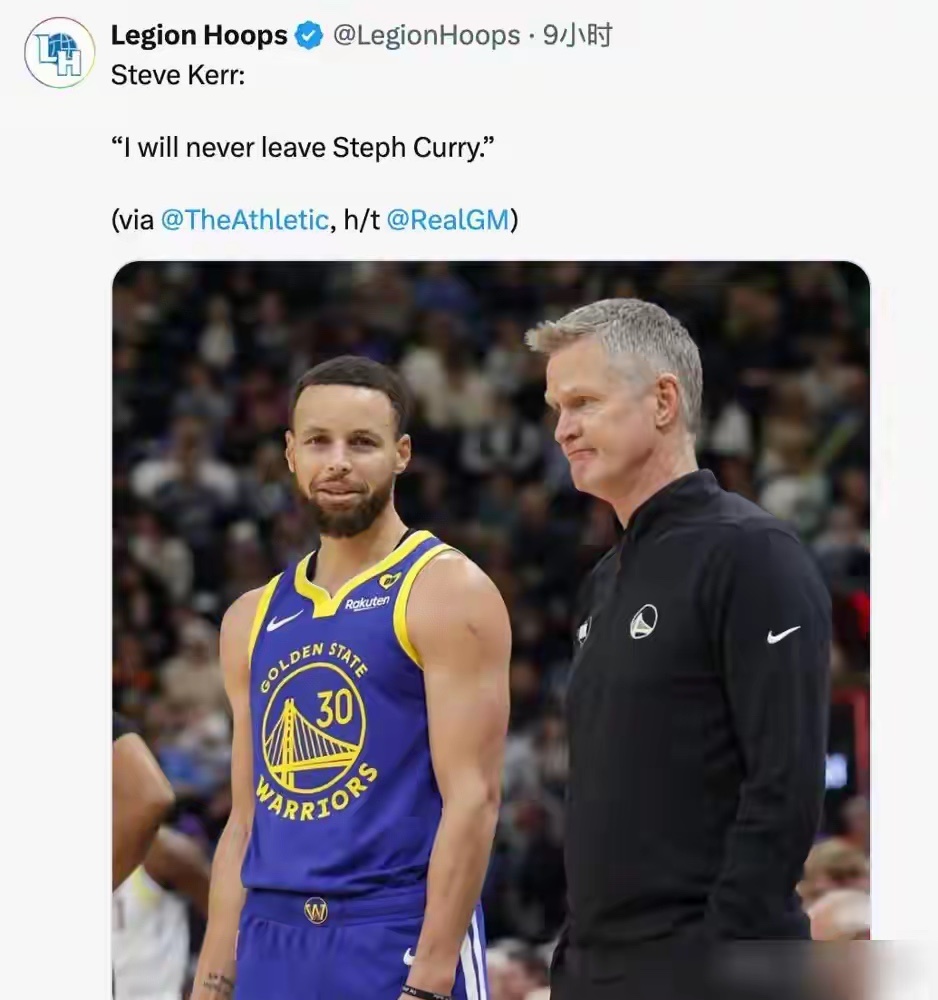Click the Nike swoosh on the blue jersey

(283, 621)
